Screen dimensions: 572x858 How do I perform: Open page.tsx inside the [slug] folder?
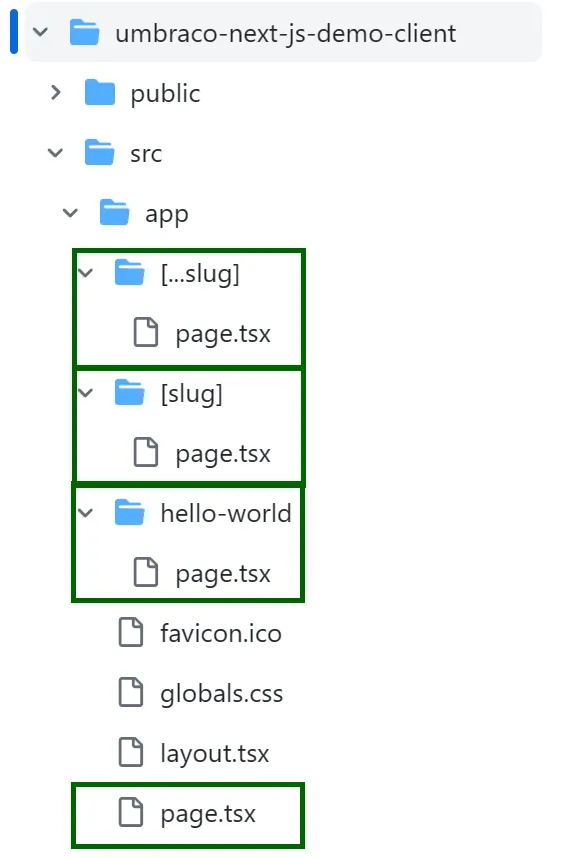click(223, 454)
